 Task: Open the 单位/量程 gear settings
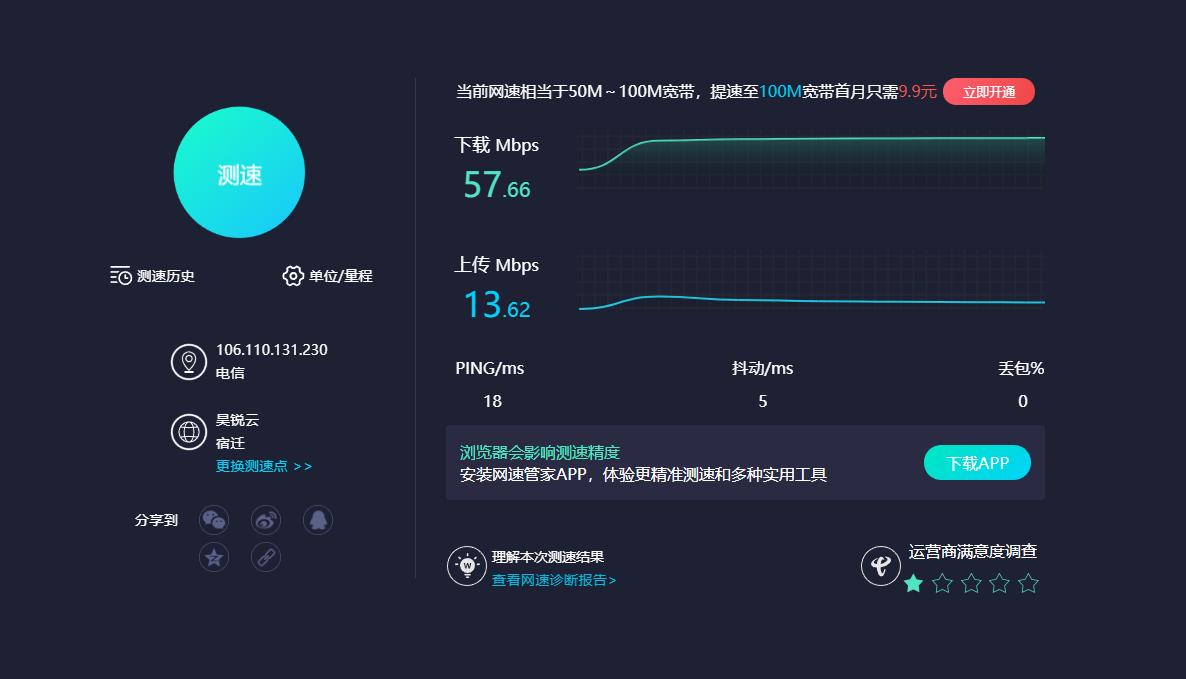327,276
